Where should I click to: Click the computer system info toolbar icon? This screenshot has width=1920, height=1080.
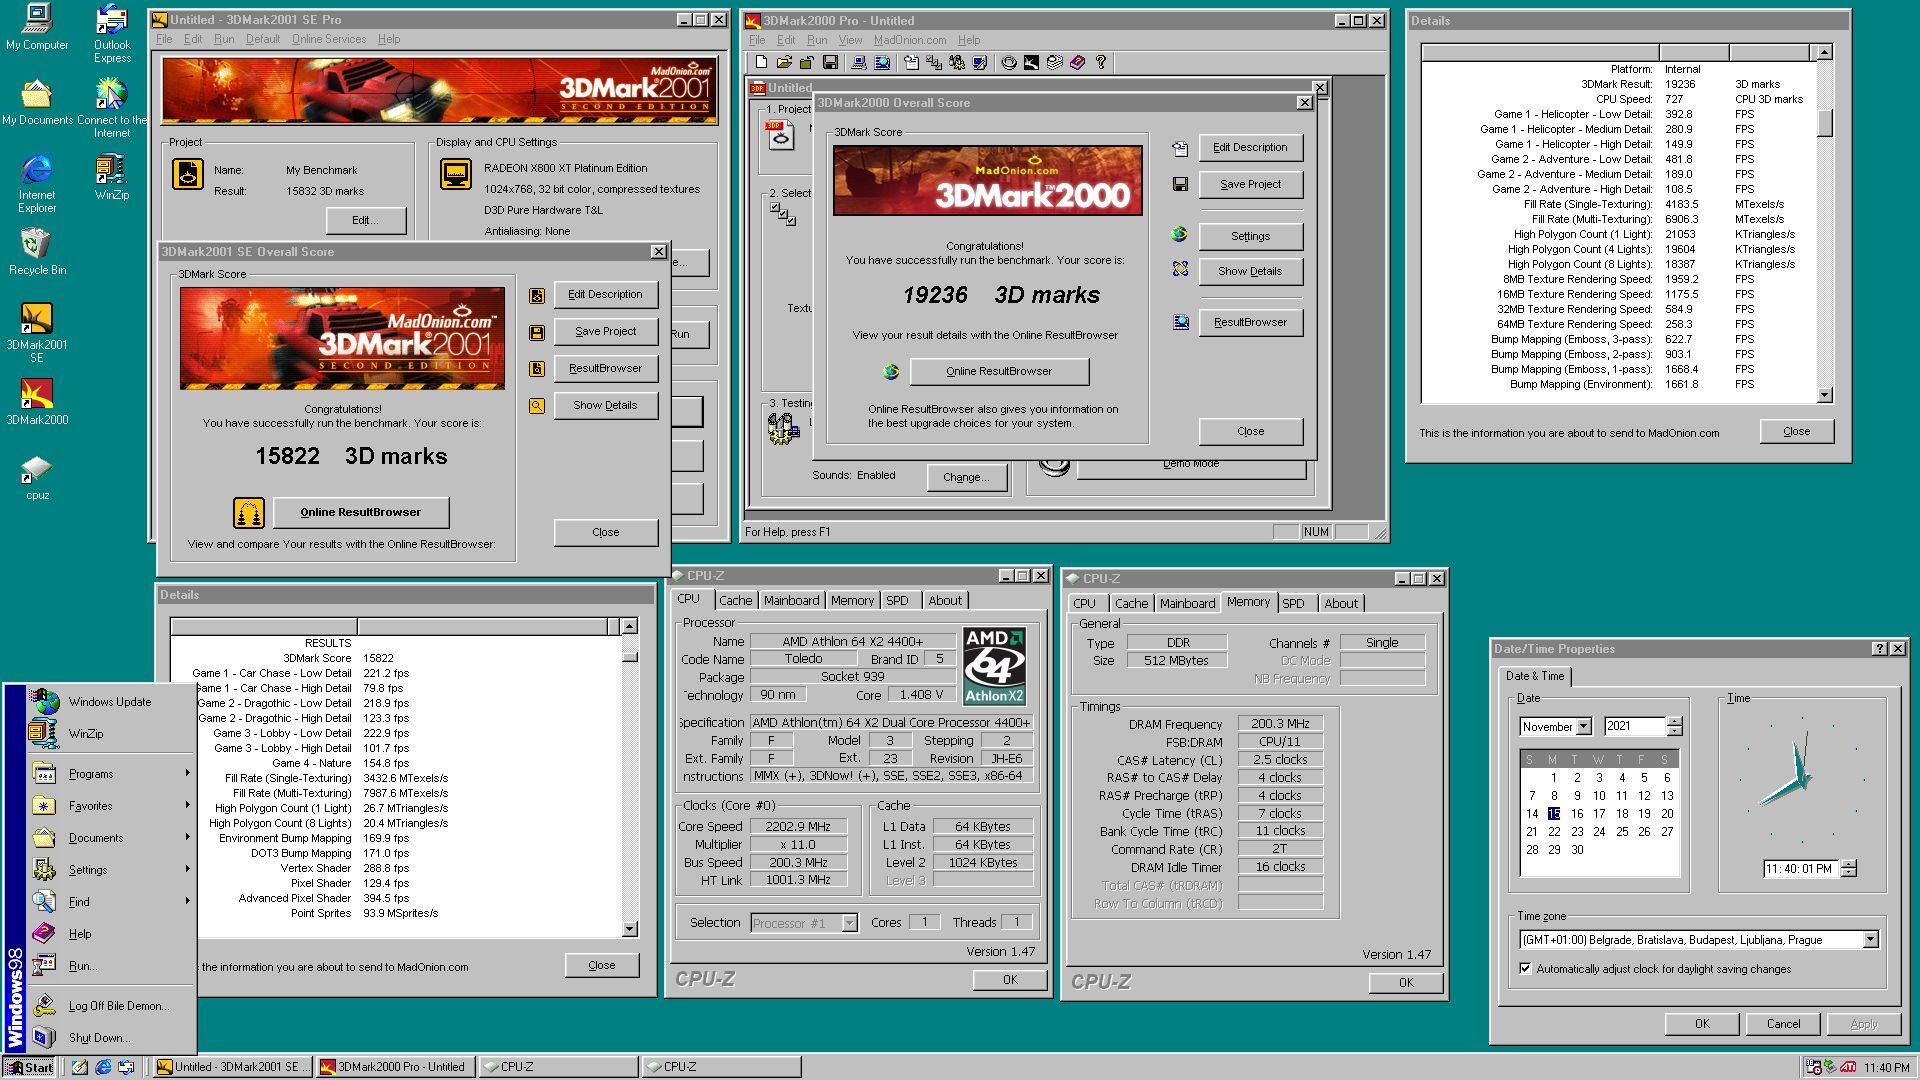pyautogui.click(x=859, y=63)
